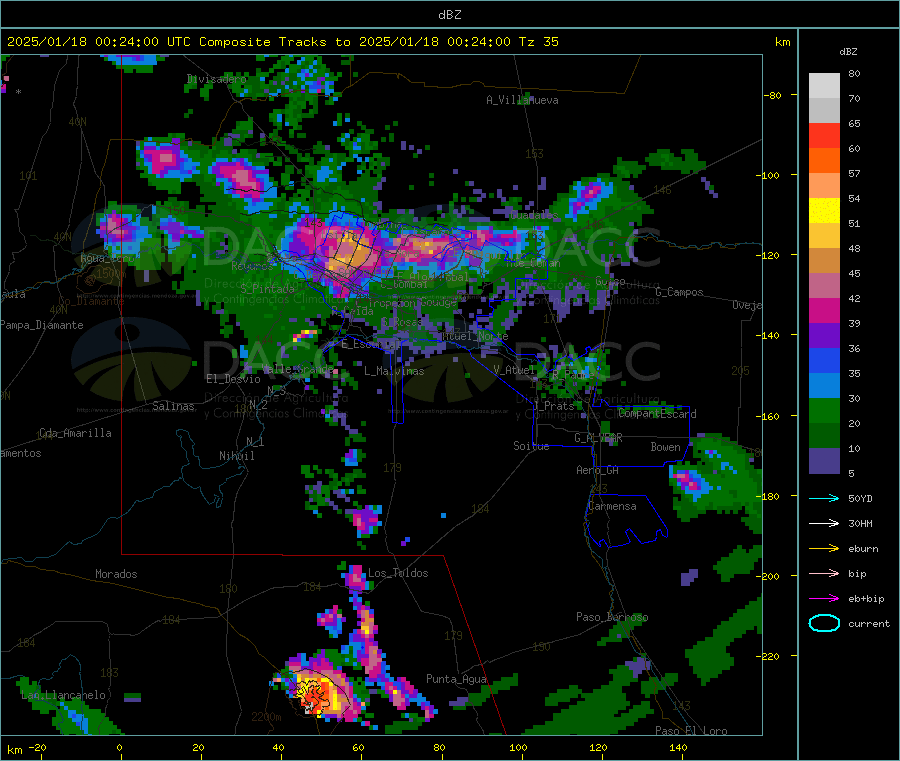The width and height of the screenshot is (900, 761).
Task: Select the magenta 39-42 dBZ swatch
Action: [x=824, y=310]
